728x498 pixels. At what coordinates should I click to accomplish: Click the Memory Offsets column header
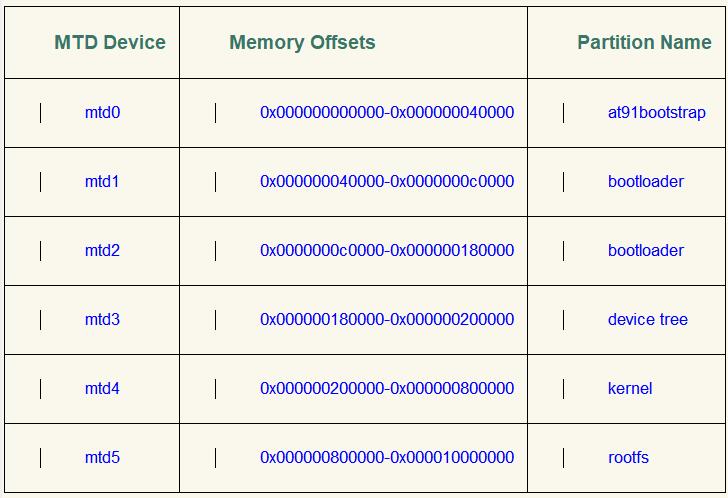(x=302, y=43)
